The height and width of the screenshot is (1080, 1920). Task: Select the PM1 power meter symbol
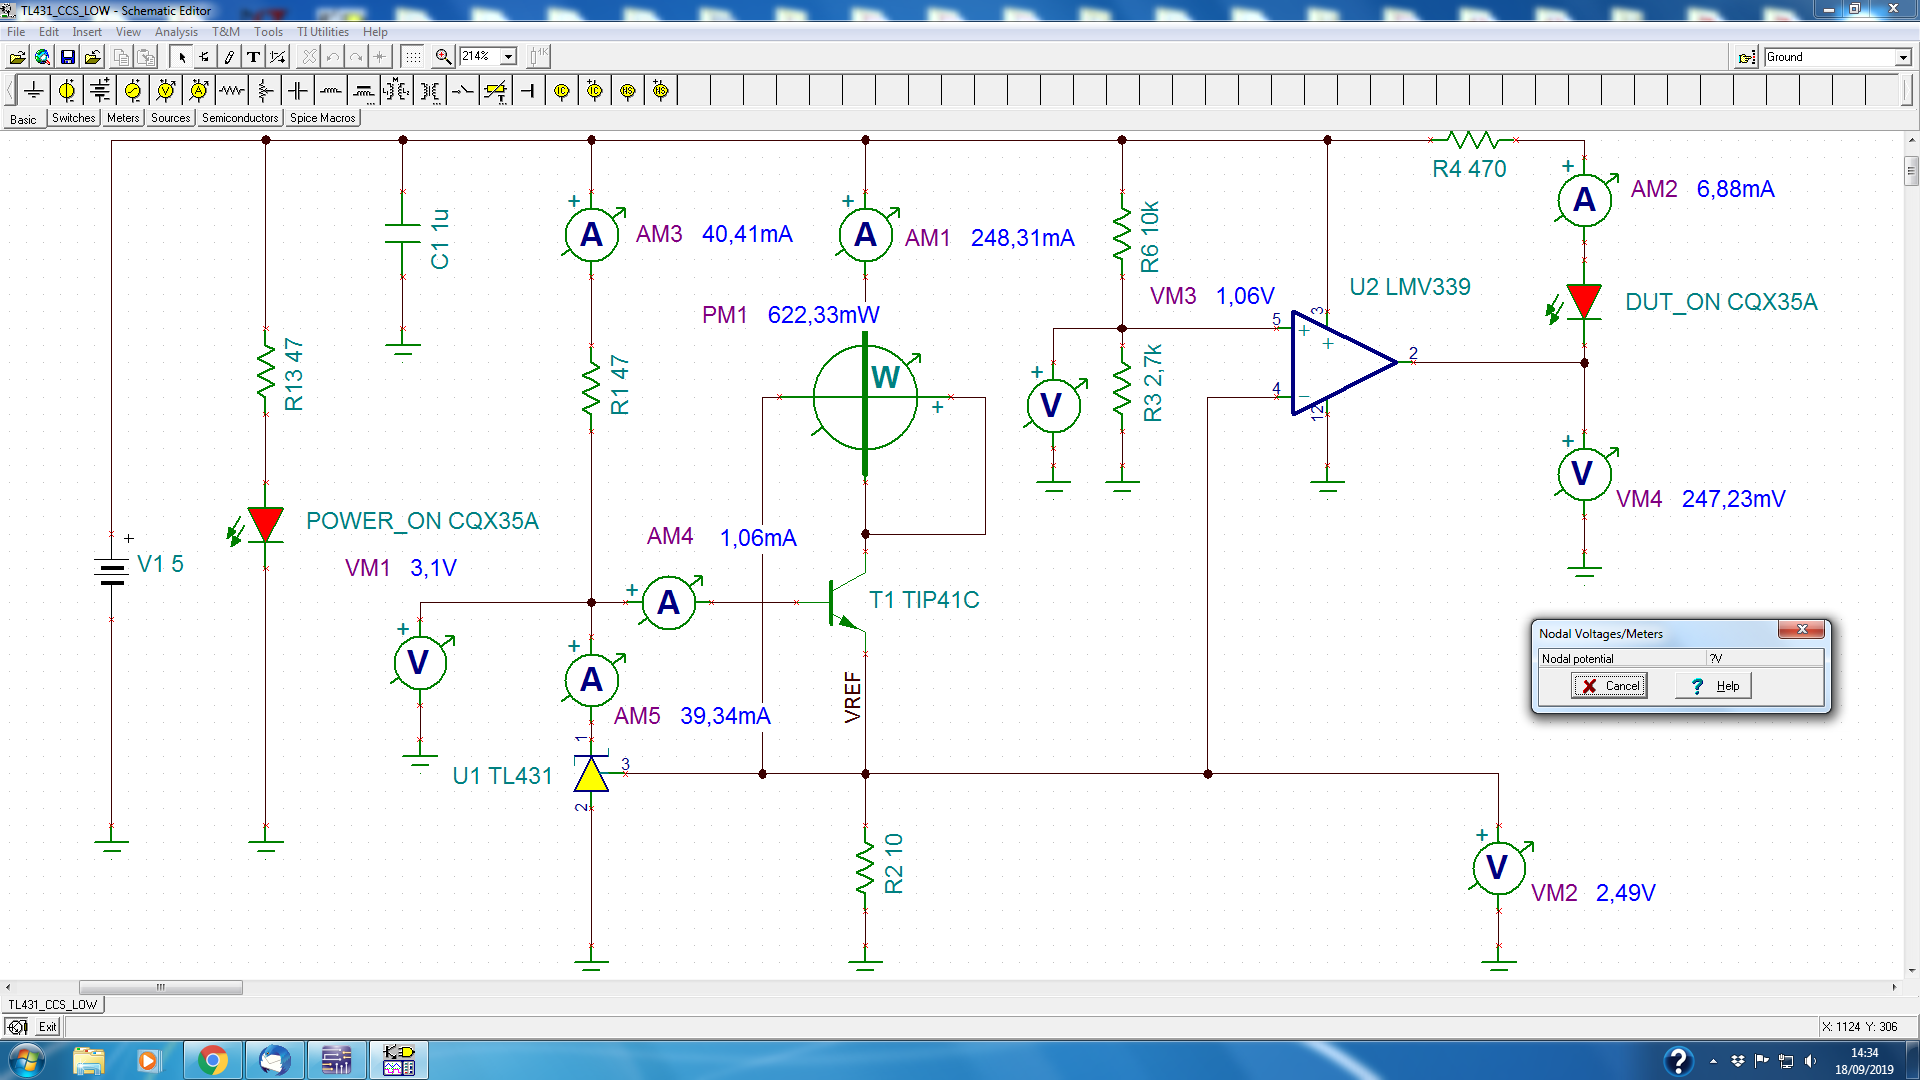866,398
